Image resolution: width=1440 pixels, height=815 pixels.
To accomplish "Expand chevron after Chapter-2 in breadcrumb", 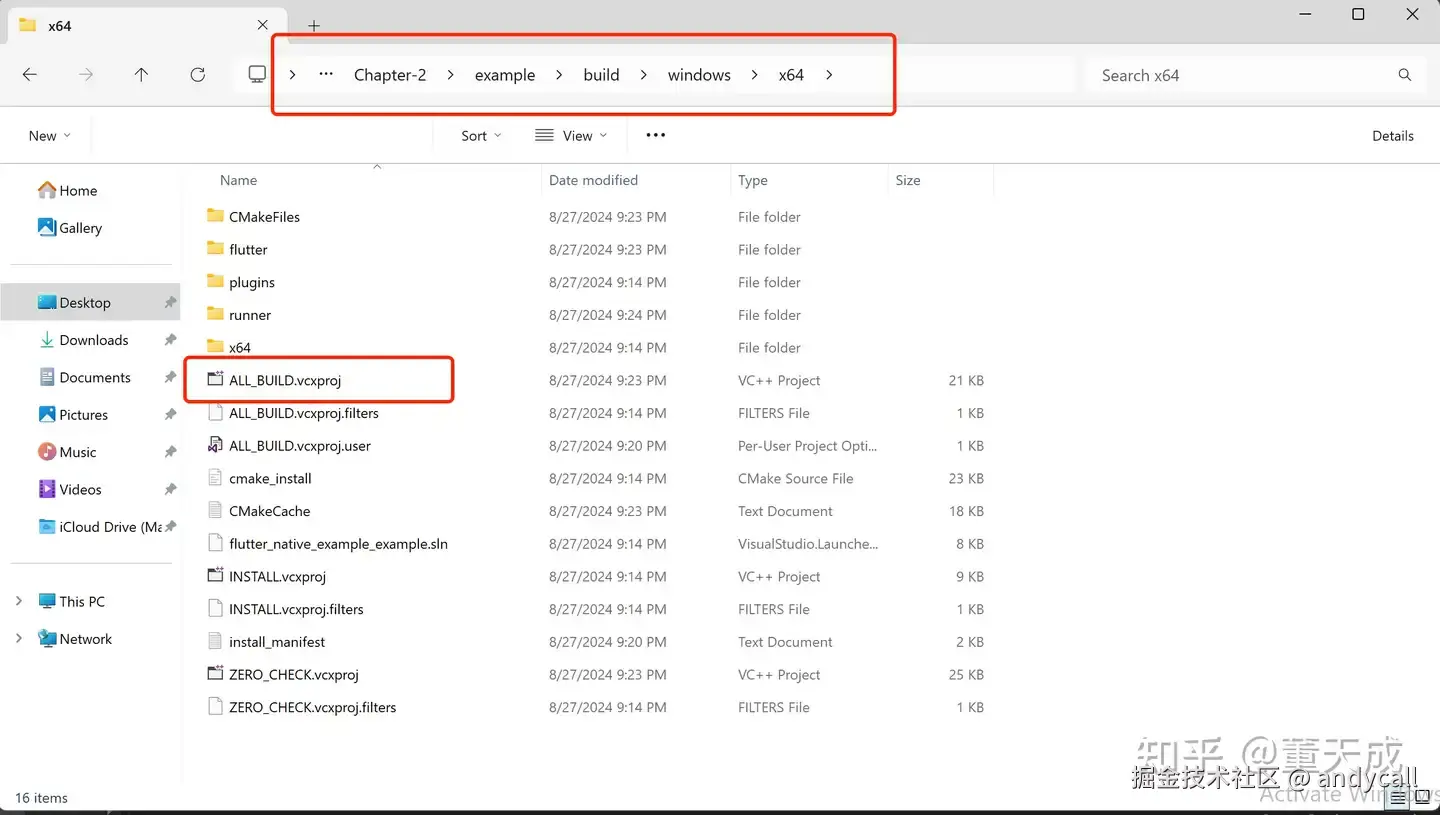I will [451, 75].
